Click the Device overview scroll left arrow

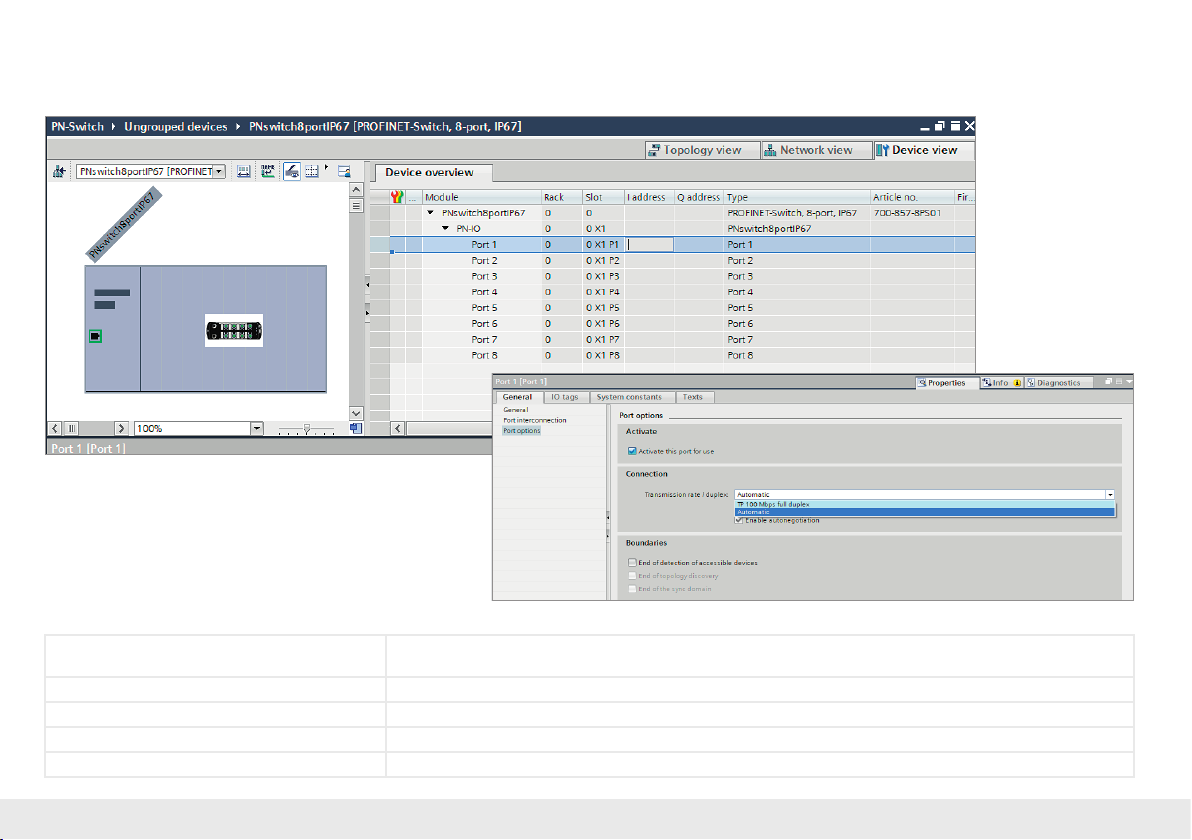coord(398,429)
